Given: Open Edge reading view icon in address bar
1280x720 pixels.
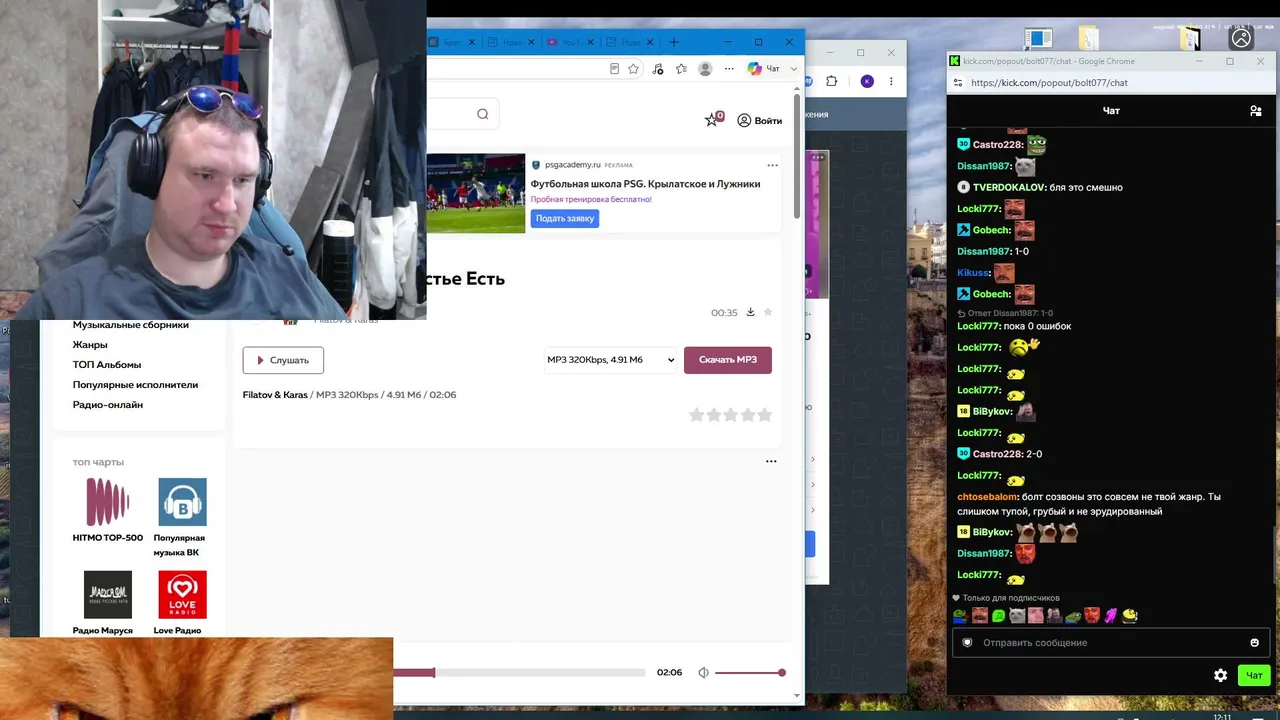Looking at the screenshot, I should point(614,69).
